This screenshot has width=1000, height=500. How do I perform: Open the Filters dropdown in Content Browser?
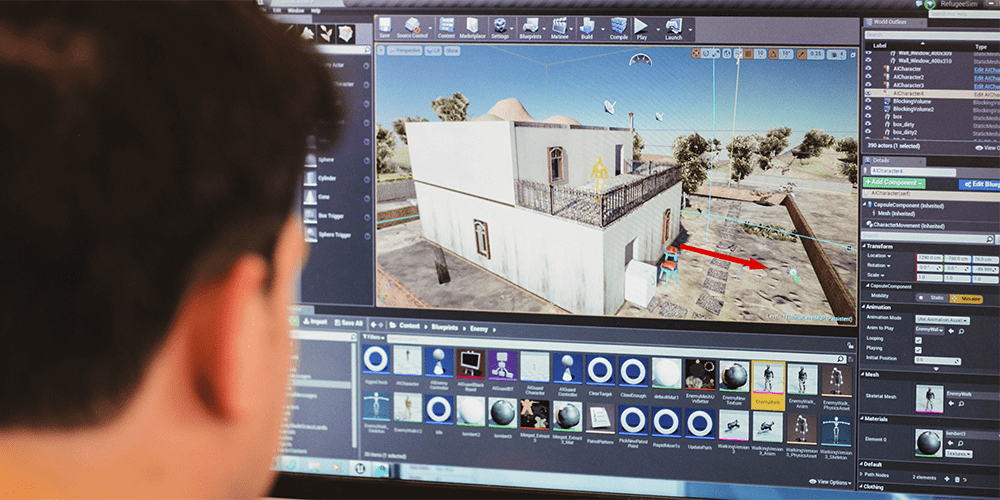(372, 337)
